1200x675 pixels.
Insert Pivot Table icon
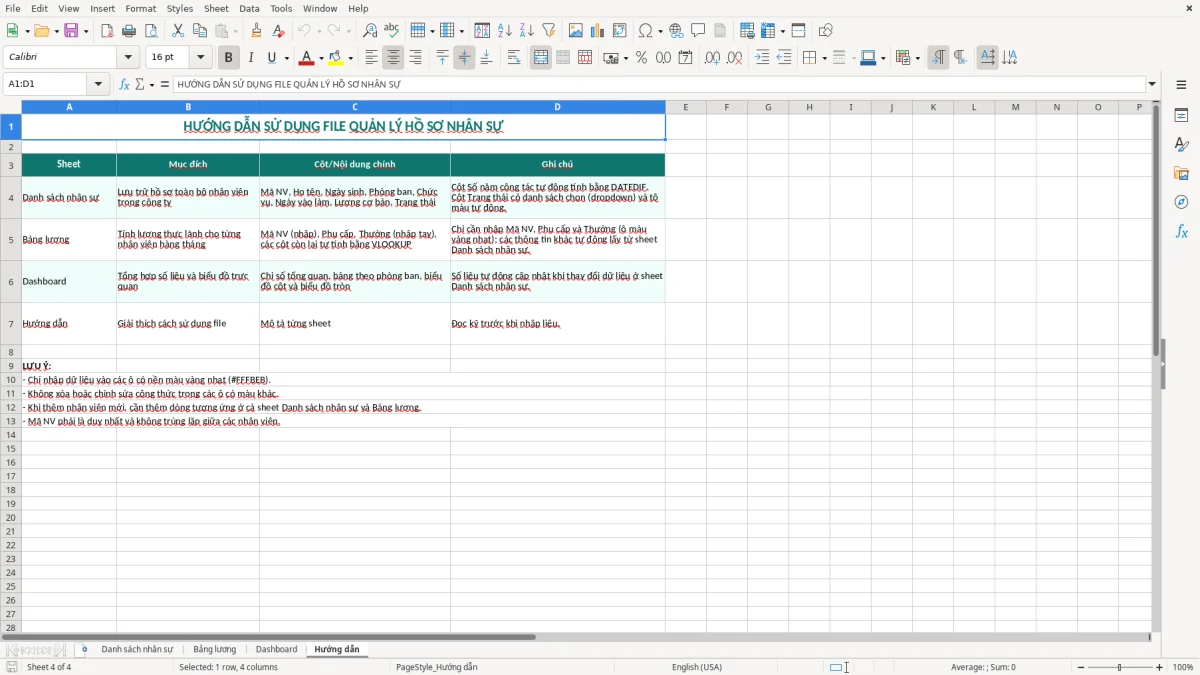[620, 31]
